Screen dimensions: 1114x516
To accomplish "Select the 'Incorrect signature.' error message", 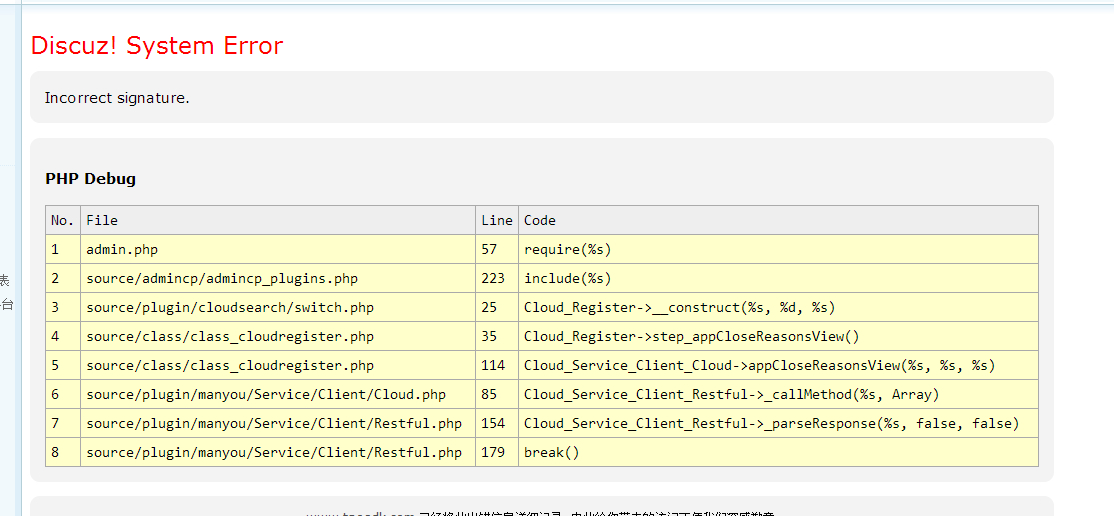I will (x=117, y=97).
